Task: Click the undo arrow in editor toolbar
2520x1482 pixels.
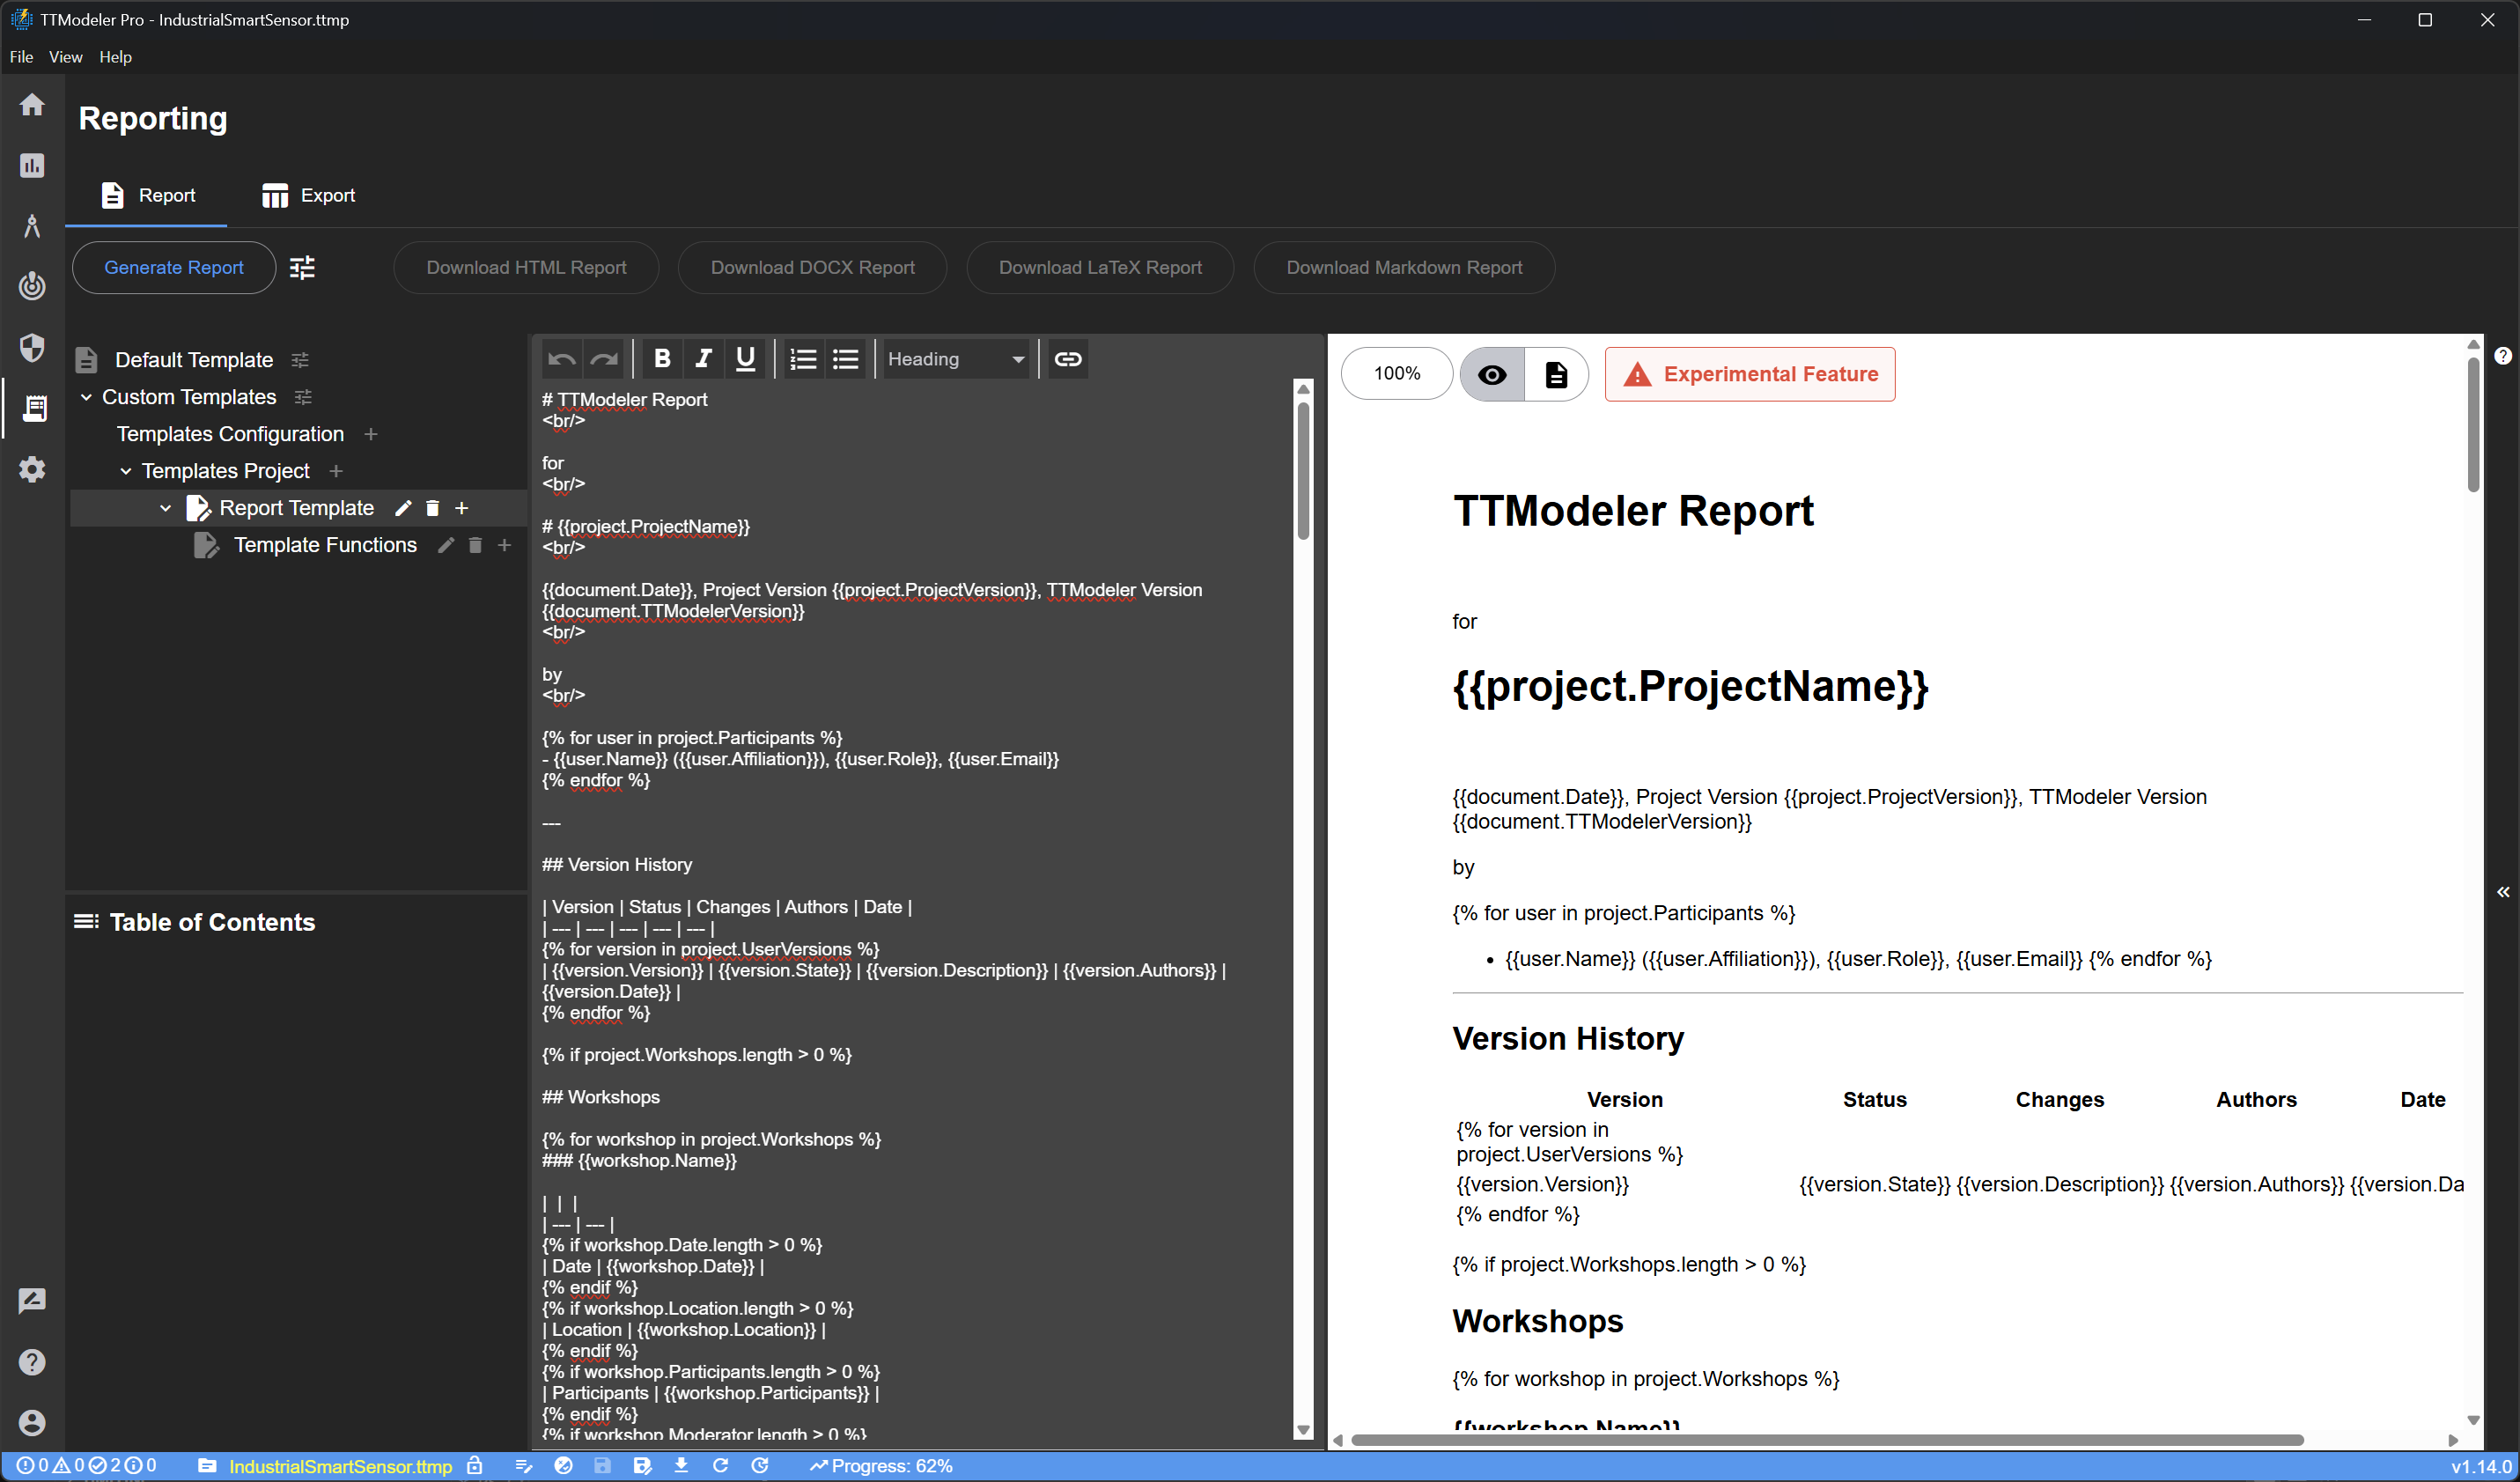Action: point(562,359)
